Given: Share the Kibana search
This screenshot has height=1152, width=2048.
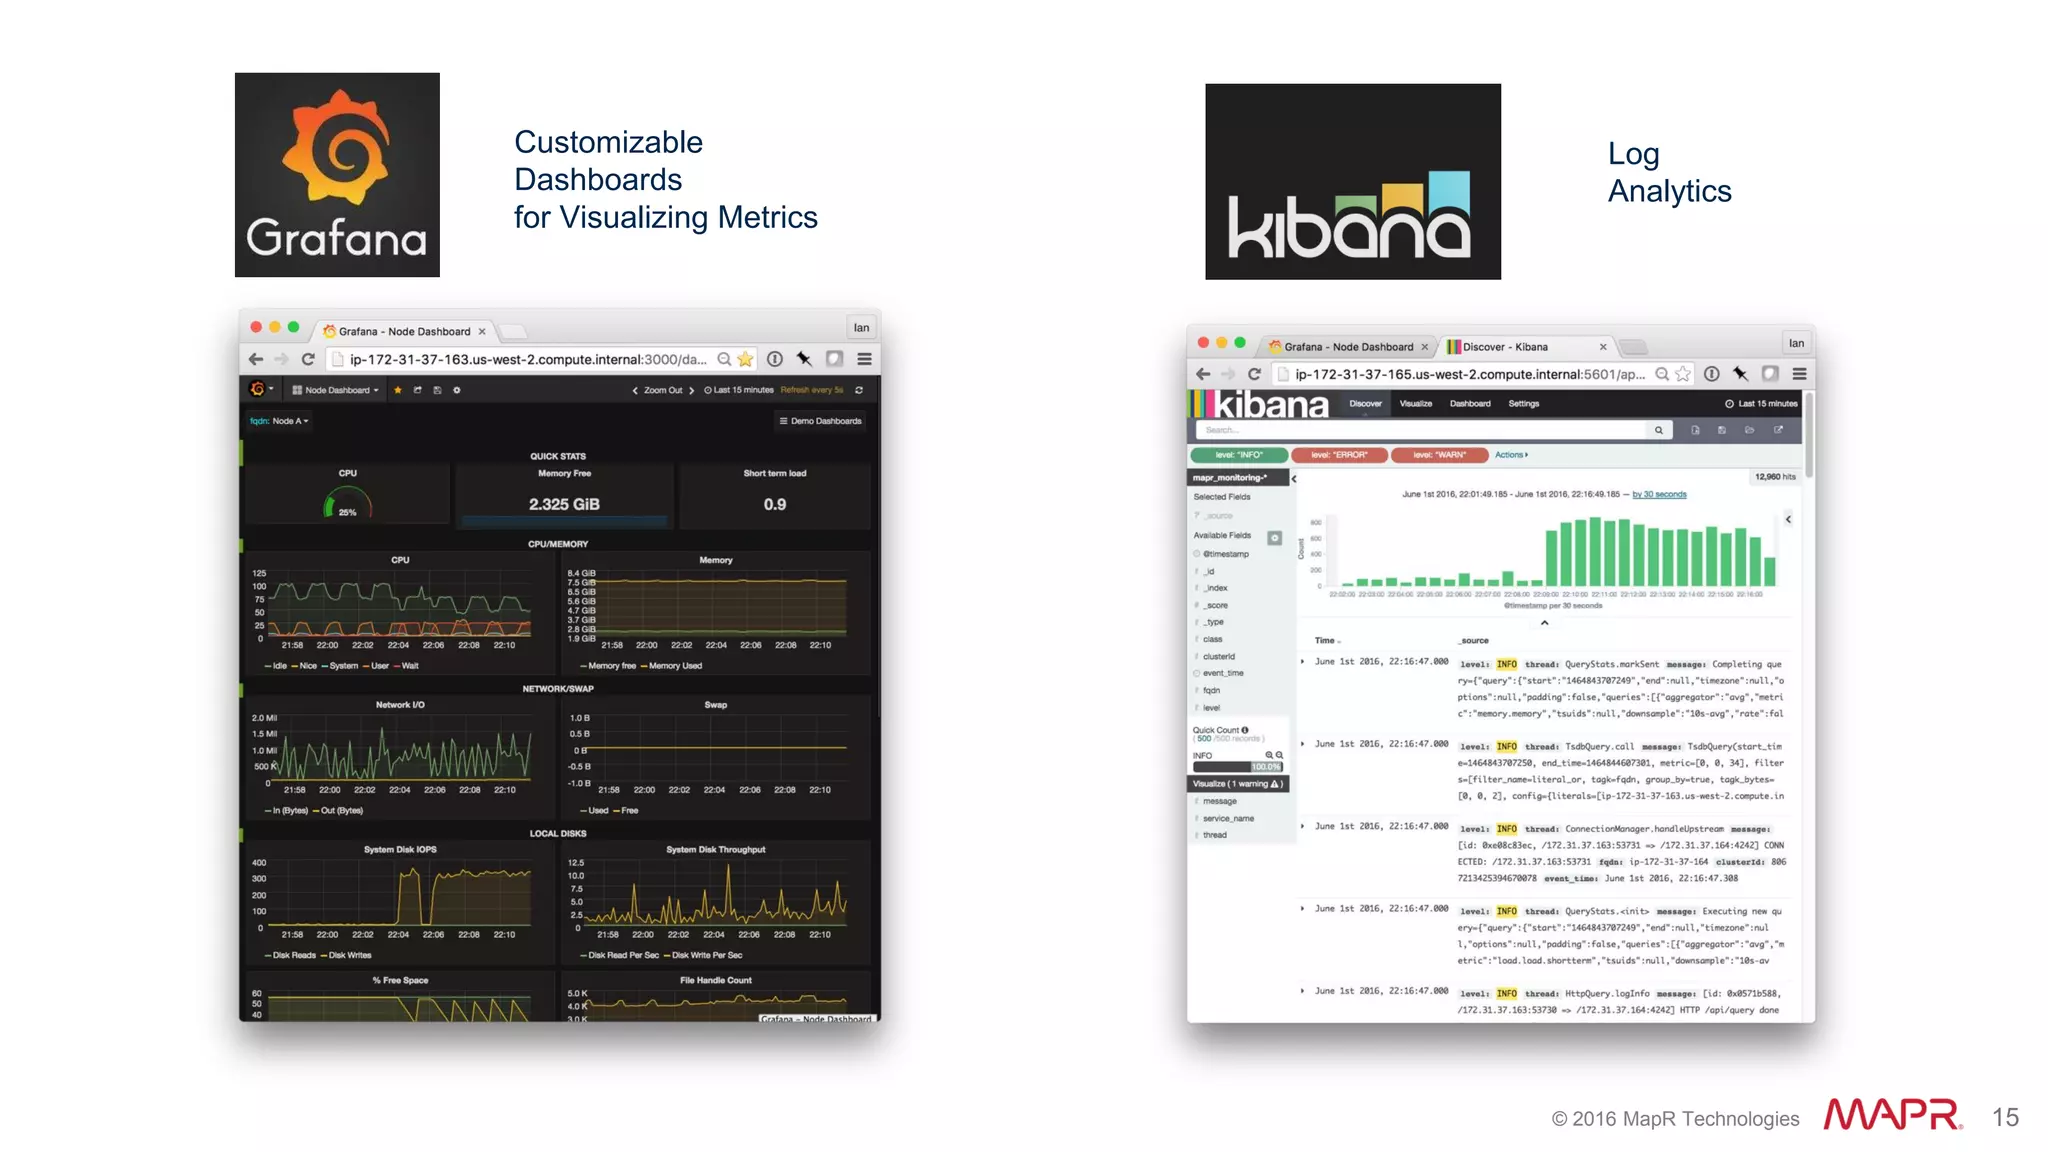Looking at the screenshot, I should pyautogui.click(x=1778, y=430).
